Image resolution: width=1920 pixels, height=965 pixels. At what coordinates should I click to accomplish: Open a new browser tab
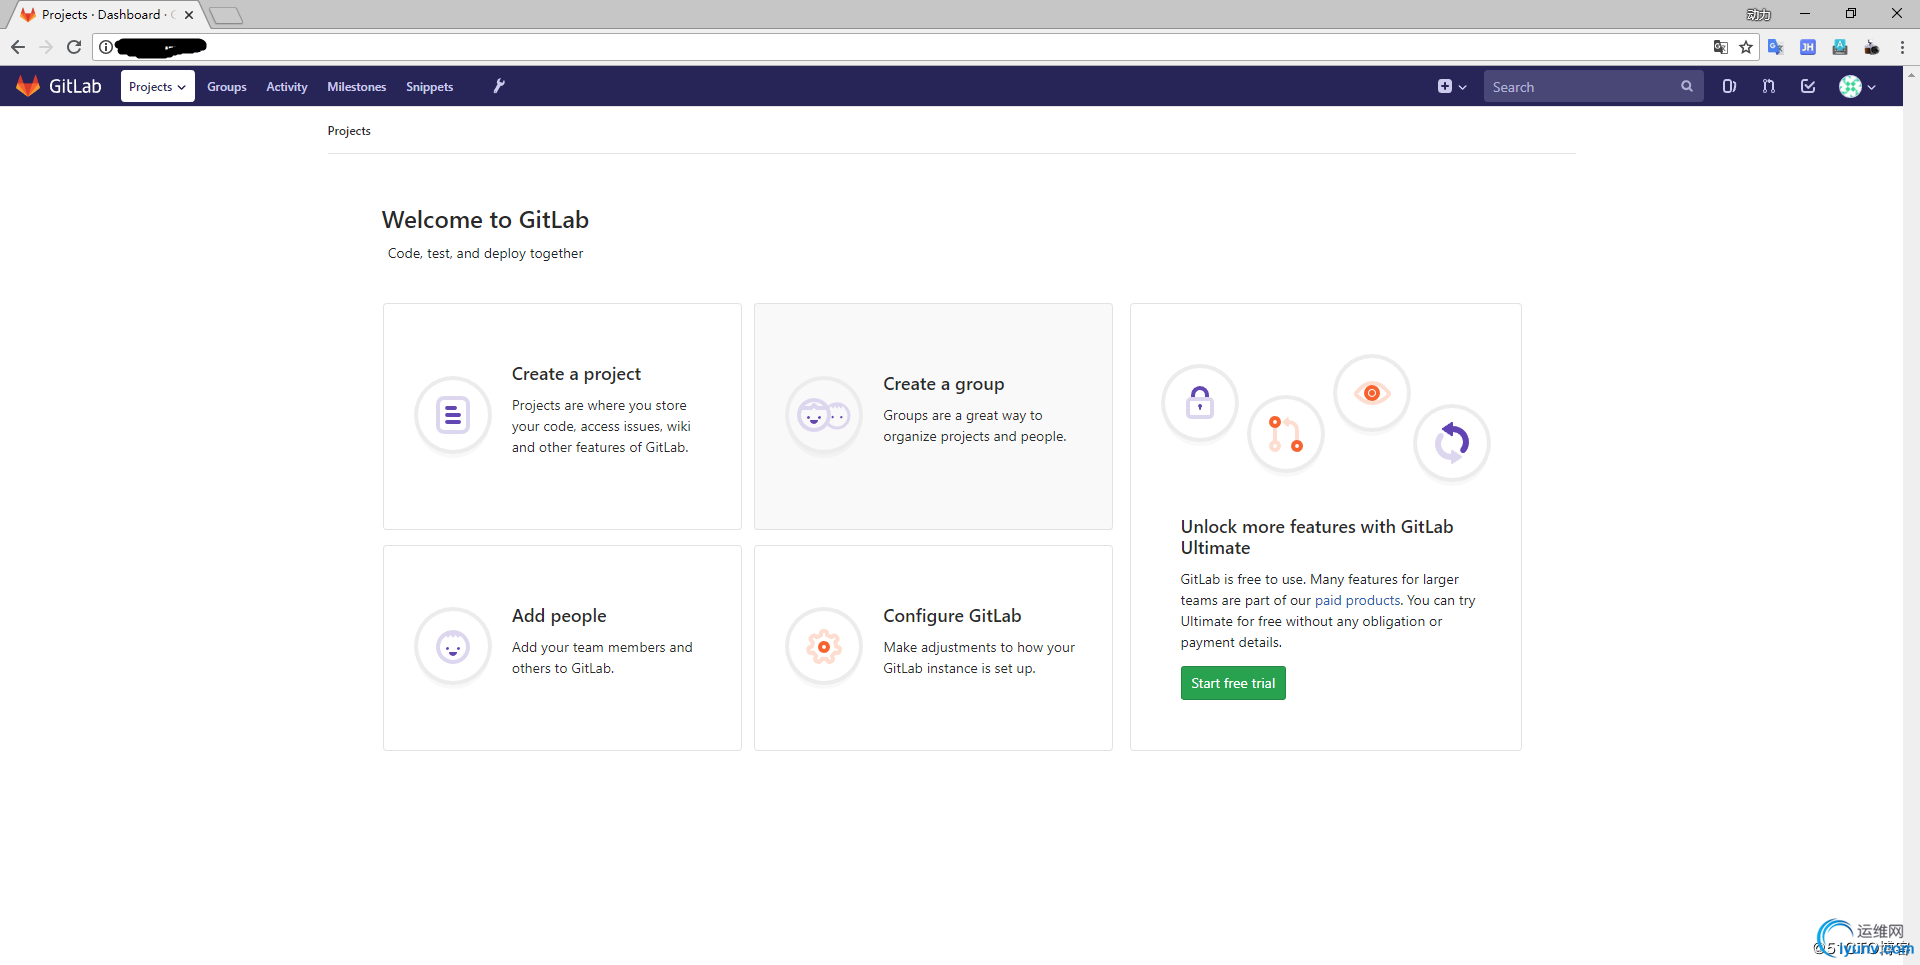(x=226, y=15)
